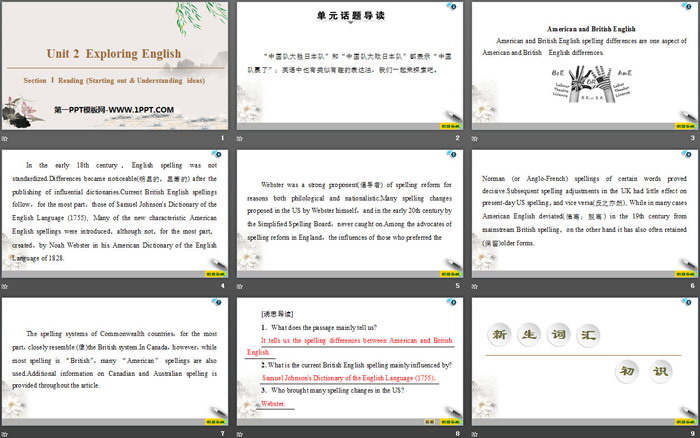Click the blue corner icon on slide 7
Screen dimensions: 700x438
coord(217,302)
